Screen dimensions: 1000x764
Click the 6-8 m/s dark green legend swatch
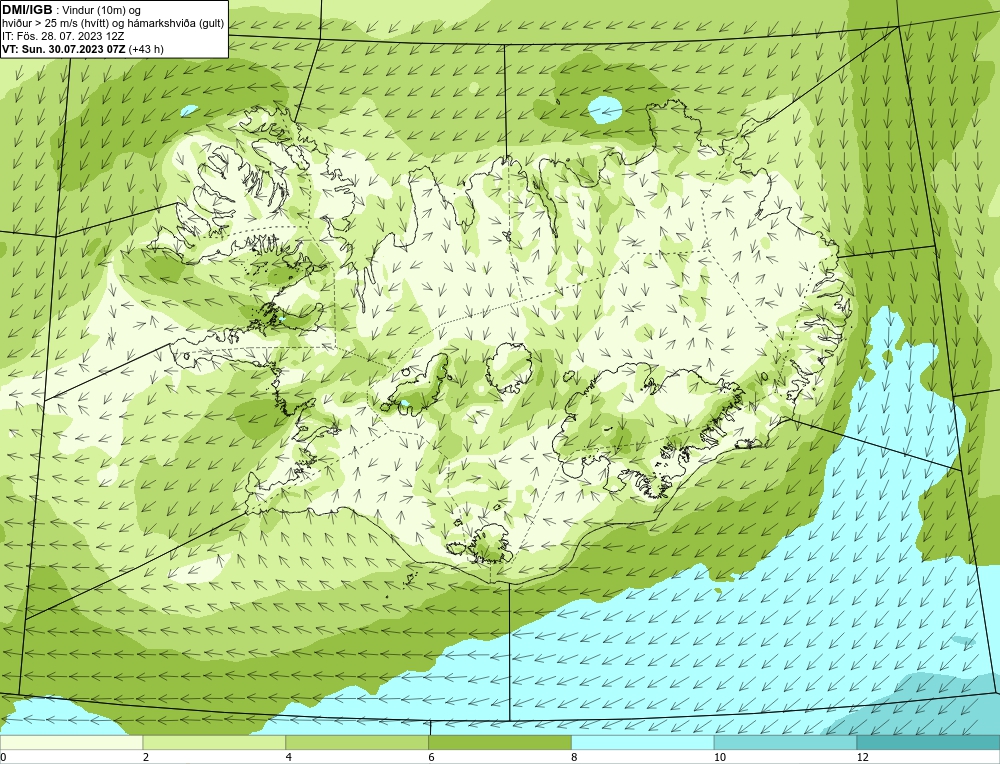pyautogui.click(x=500, y=743)
